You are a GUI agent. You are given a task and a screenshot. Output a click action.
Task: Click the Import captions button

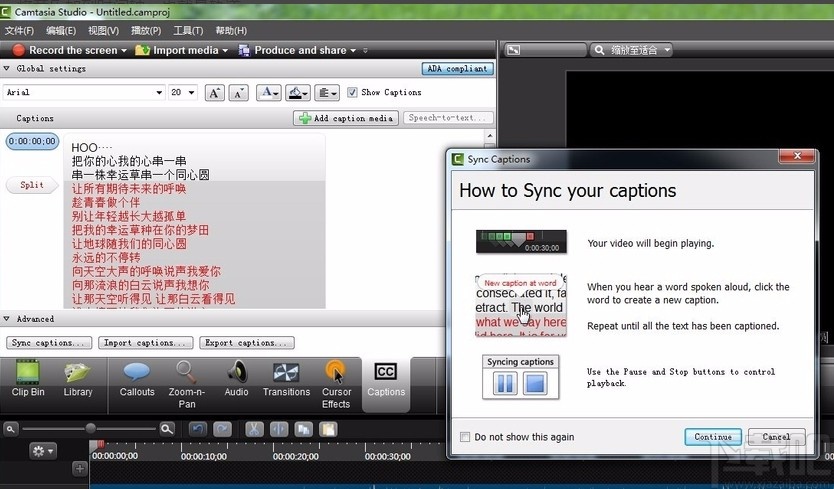pos(146,343)
